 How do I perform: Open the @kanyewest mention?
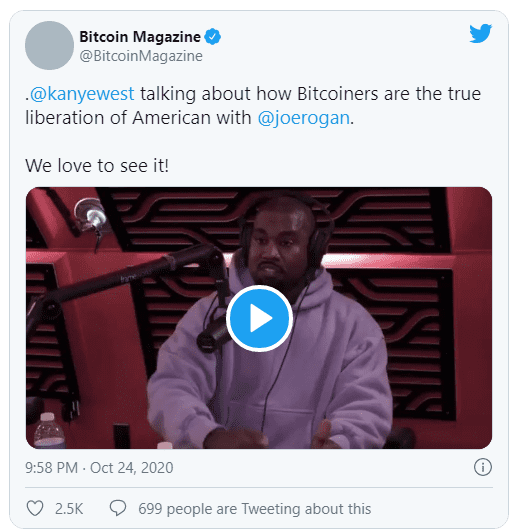coord(82,94)
